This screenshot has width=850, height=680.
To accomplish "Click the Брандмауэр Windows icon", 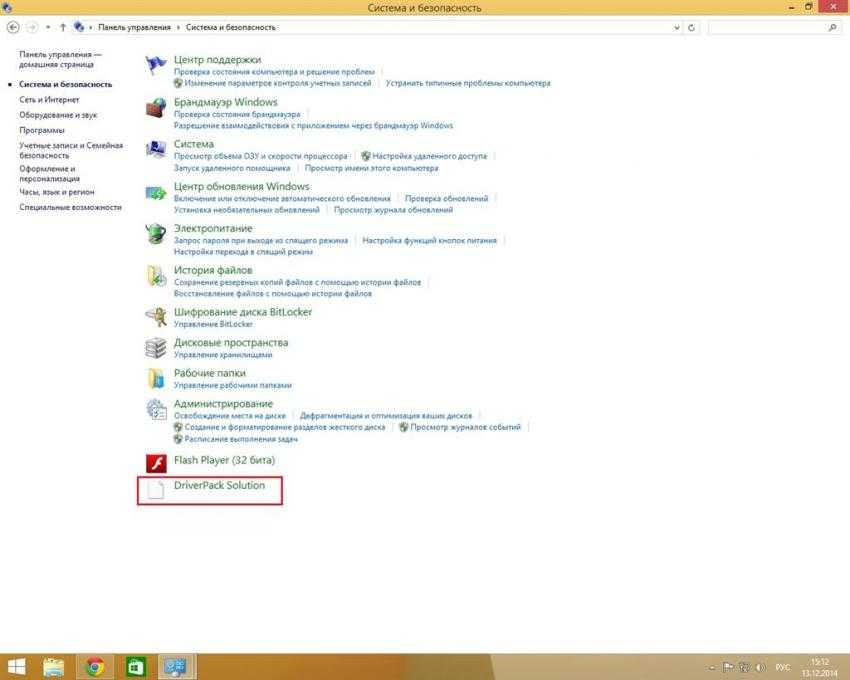I will [156, 108].
